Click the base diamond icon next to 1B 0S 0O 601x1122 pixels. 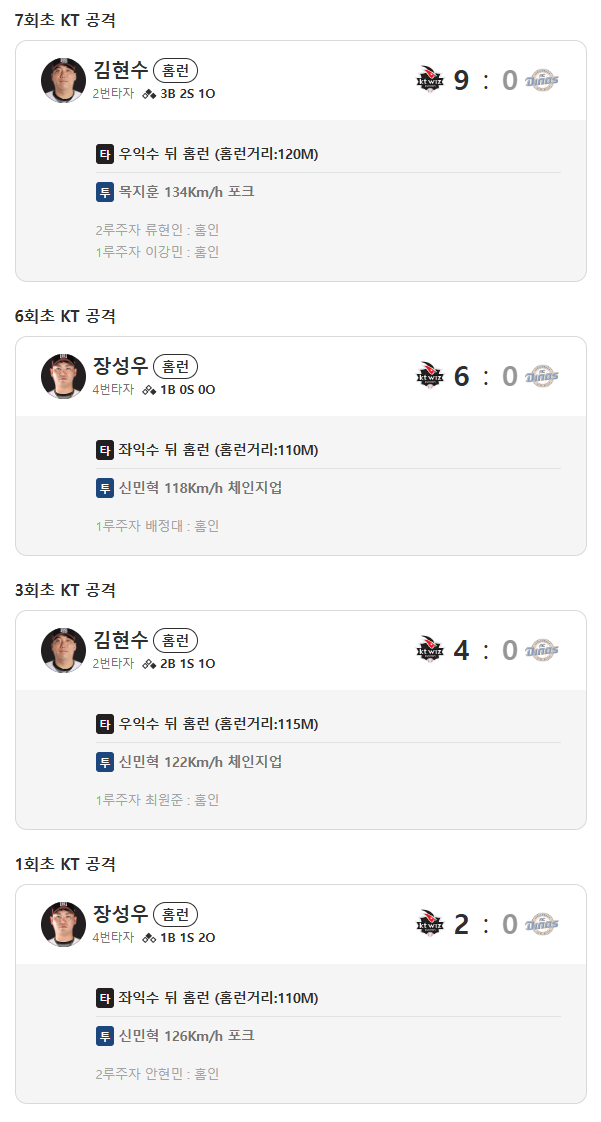149,390
